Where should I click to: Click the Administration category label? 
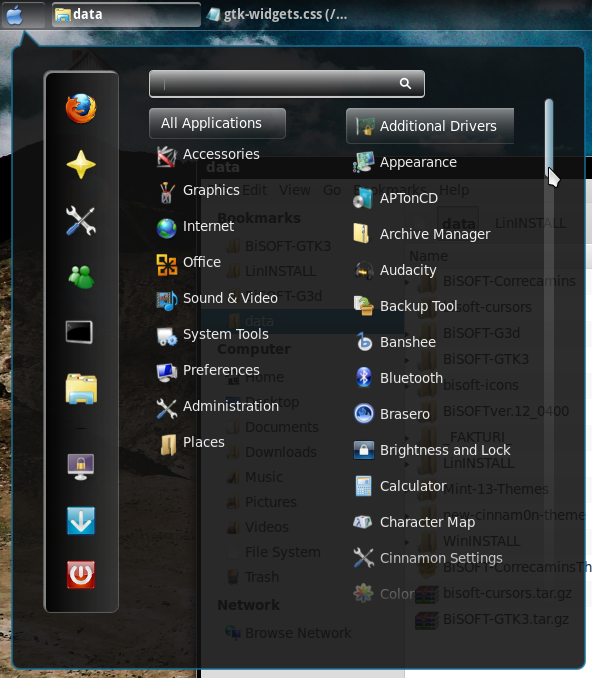(x=230, y=406)
